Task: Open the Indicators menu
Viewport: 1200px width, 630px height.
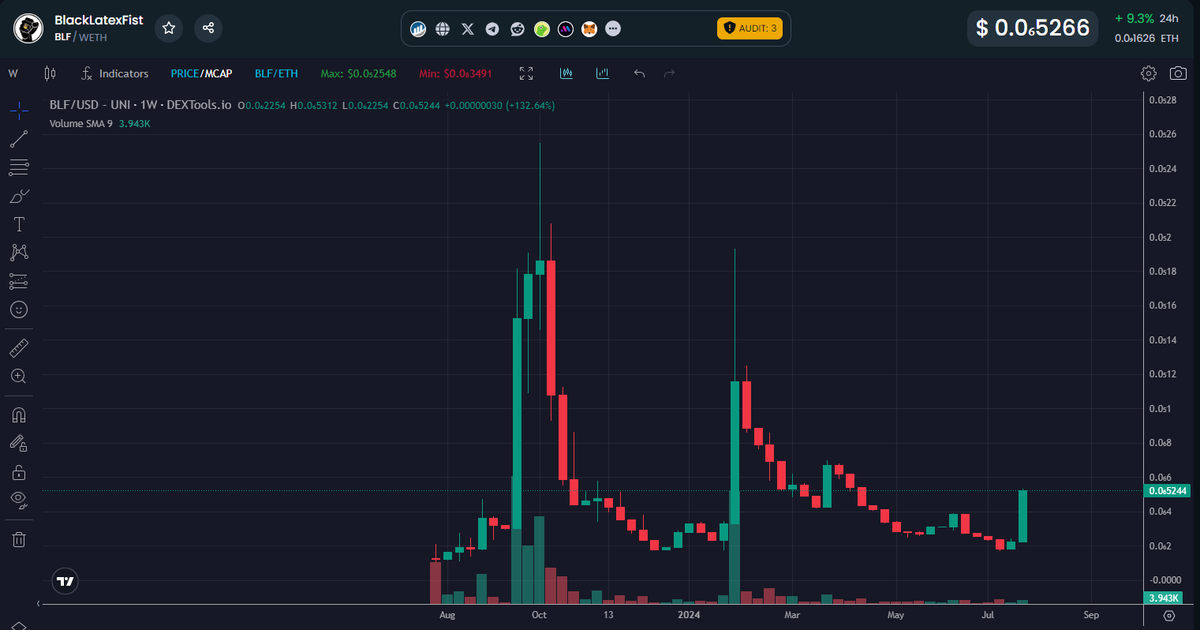Action: coord(115,73)
